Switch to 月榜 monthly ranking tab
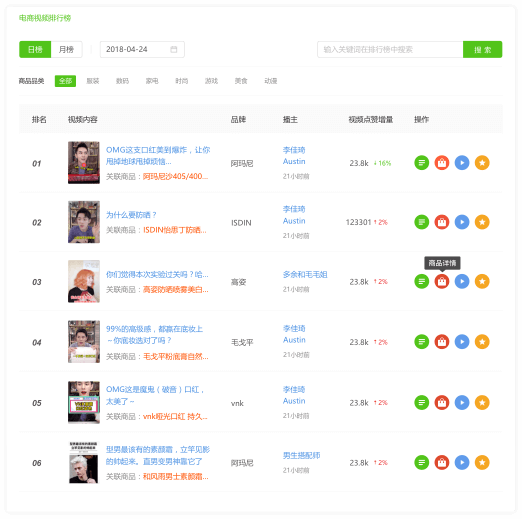 (x=66, y=49)
